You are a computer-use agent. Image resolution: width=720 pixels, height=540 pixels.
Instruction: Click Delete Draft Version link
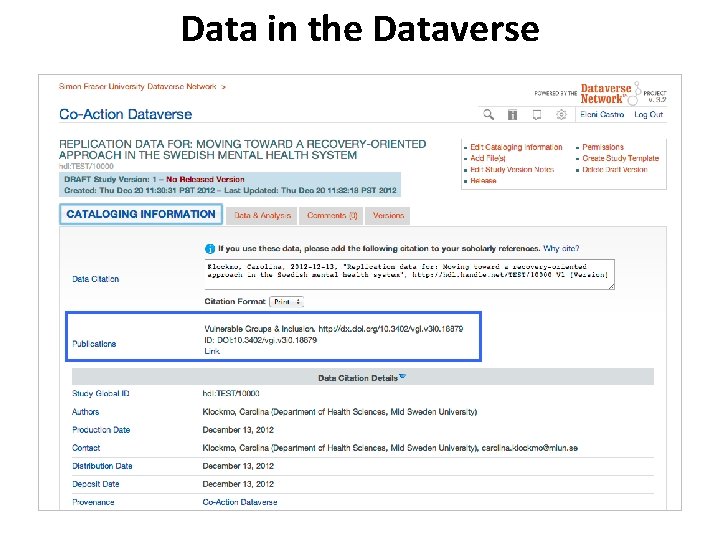[x=614, y=169]
